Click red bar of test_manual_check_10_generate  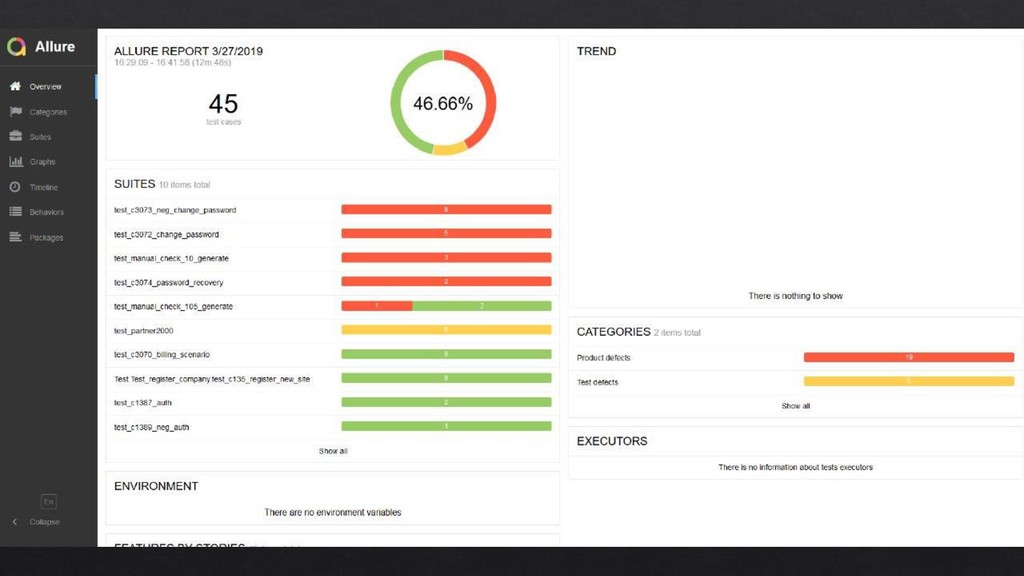(x=446, y=257)
